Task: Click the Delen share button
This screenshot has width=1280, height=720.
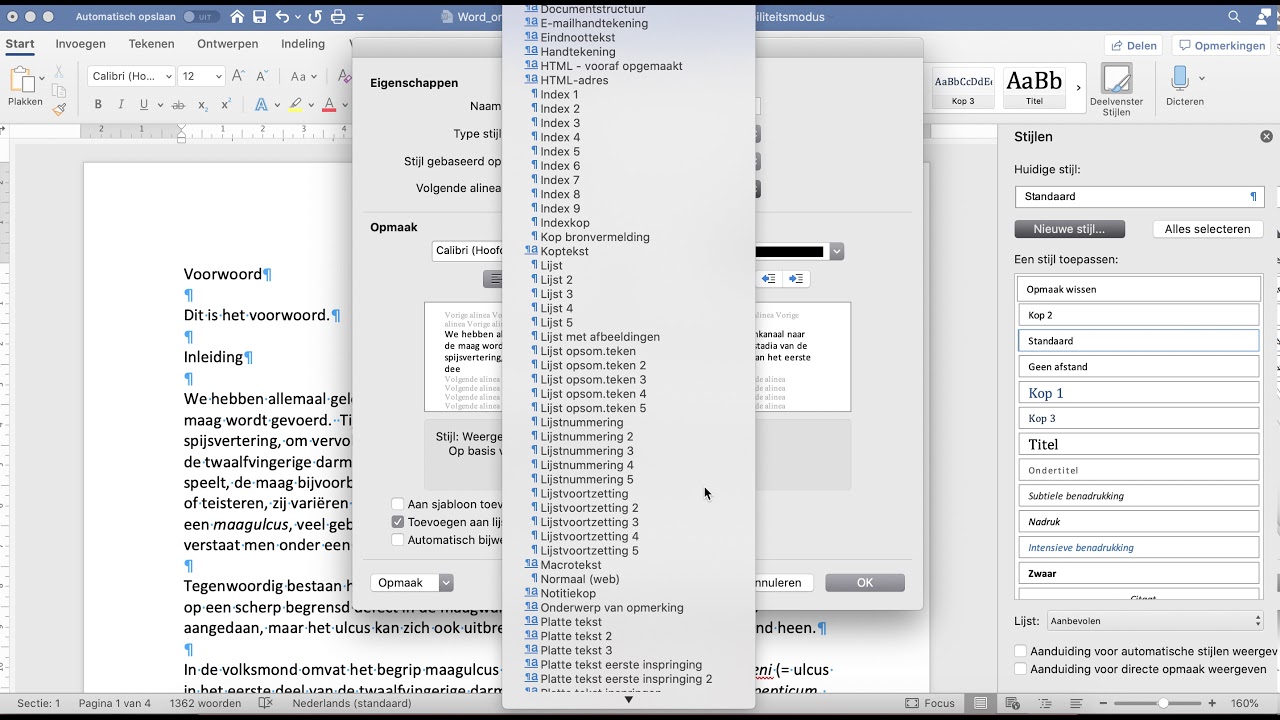Action: click(1135, 45)
